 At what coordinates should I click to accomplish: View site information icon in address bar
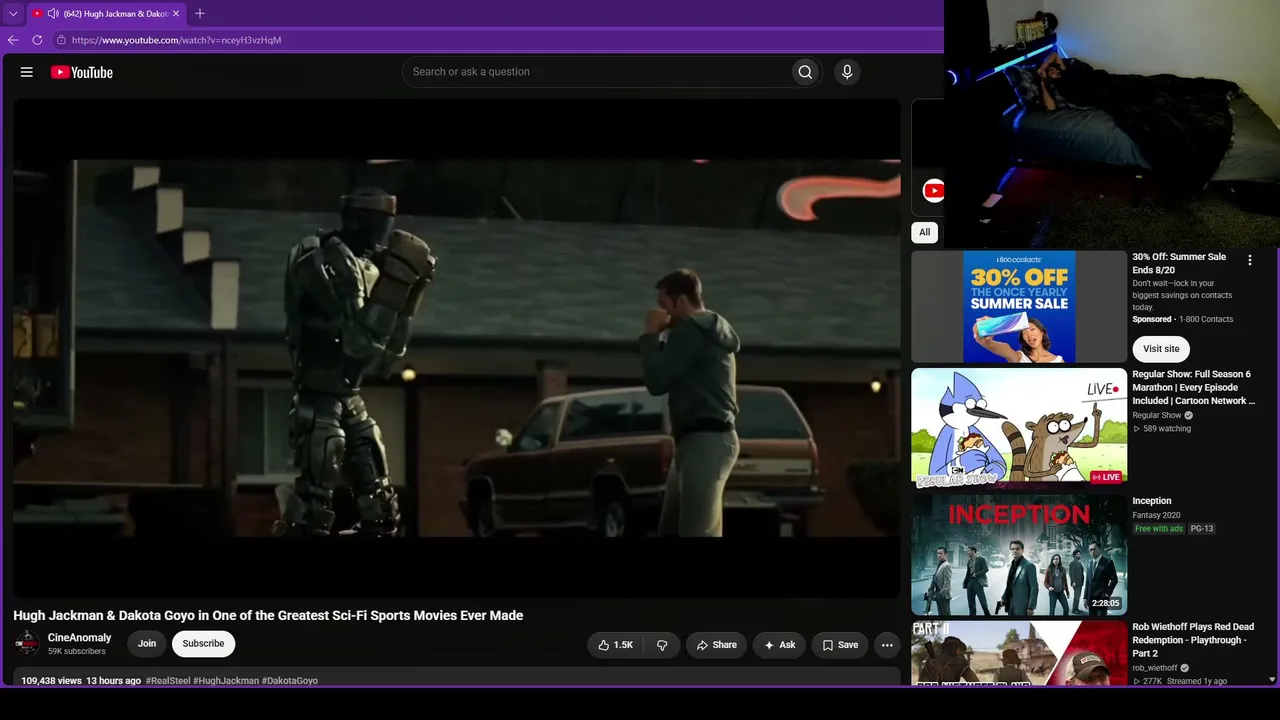(x=61, y=40)
